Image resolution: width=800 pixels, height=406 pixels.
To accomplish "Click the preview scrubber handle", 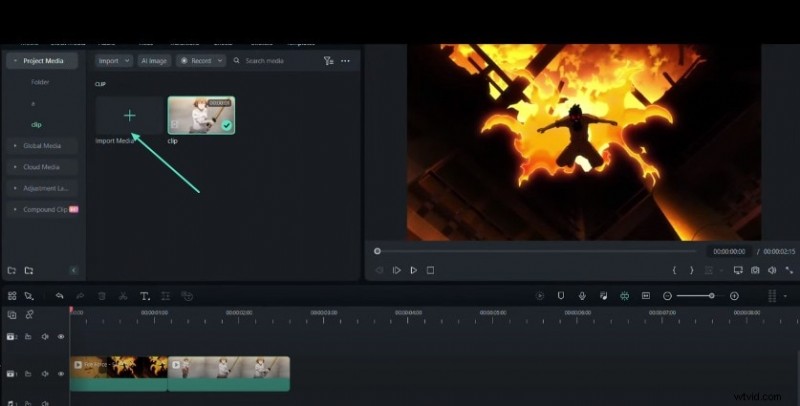I will (377, 251).
